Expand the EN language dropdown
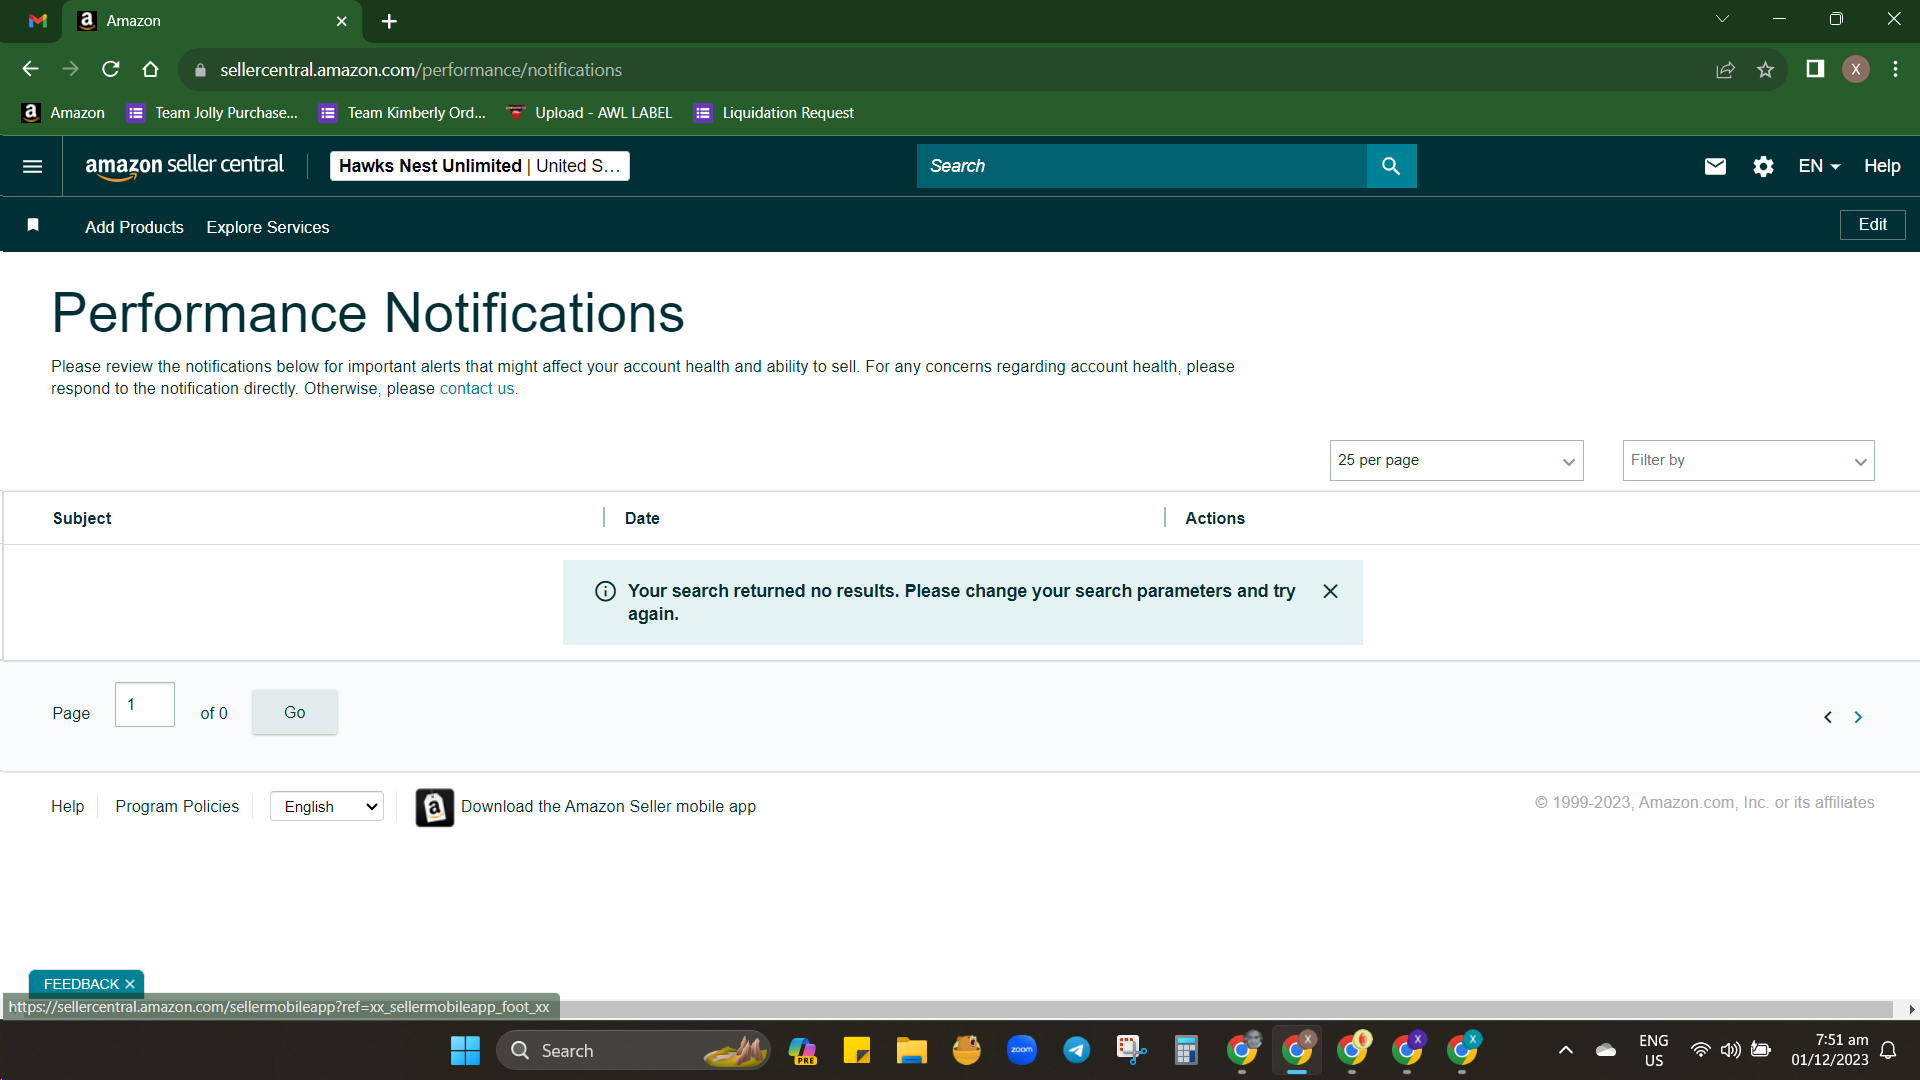Viewport: 1920px width, 1080px height. coord(1819,166)
